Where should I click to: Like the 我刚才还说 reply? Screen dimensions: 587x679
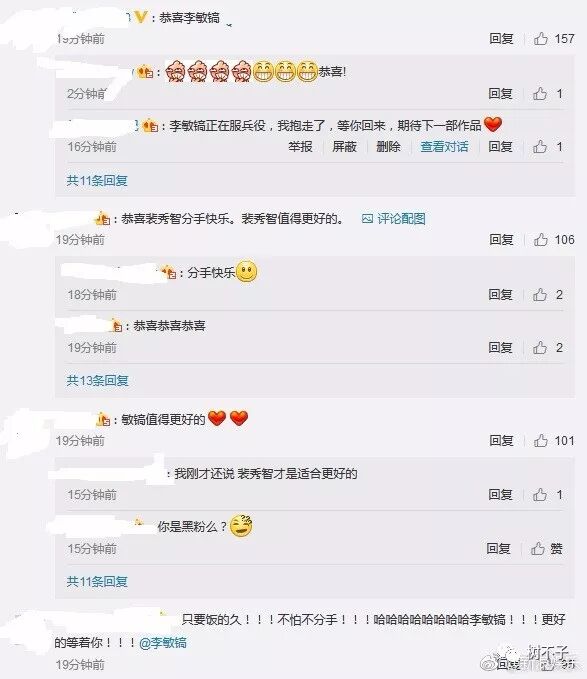tap(540, 495)
